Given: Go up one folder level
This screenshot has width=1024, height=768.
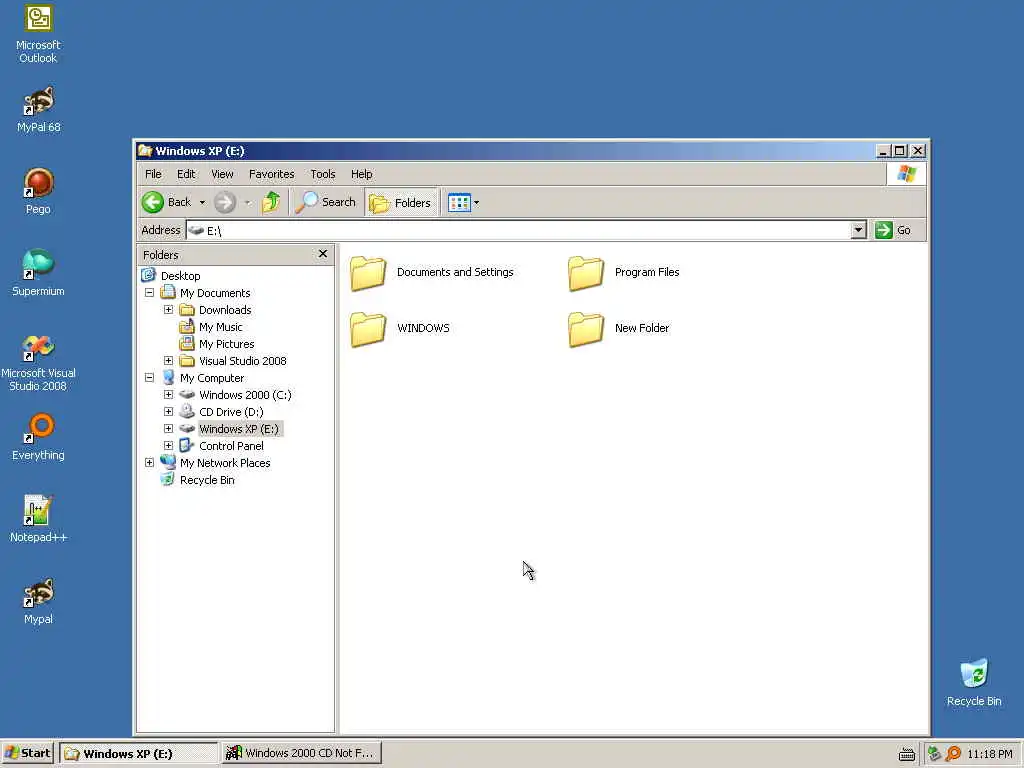Looking at the screenshot, I should (x=271, y=202).
